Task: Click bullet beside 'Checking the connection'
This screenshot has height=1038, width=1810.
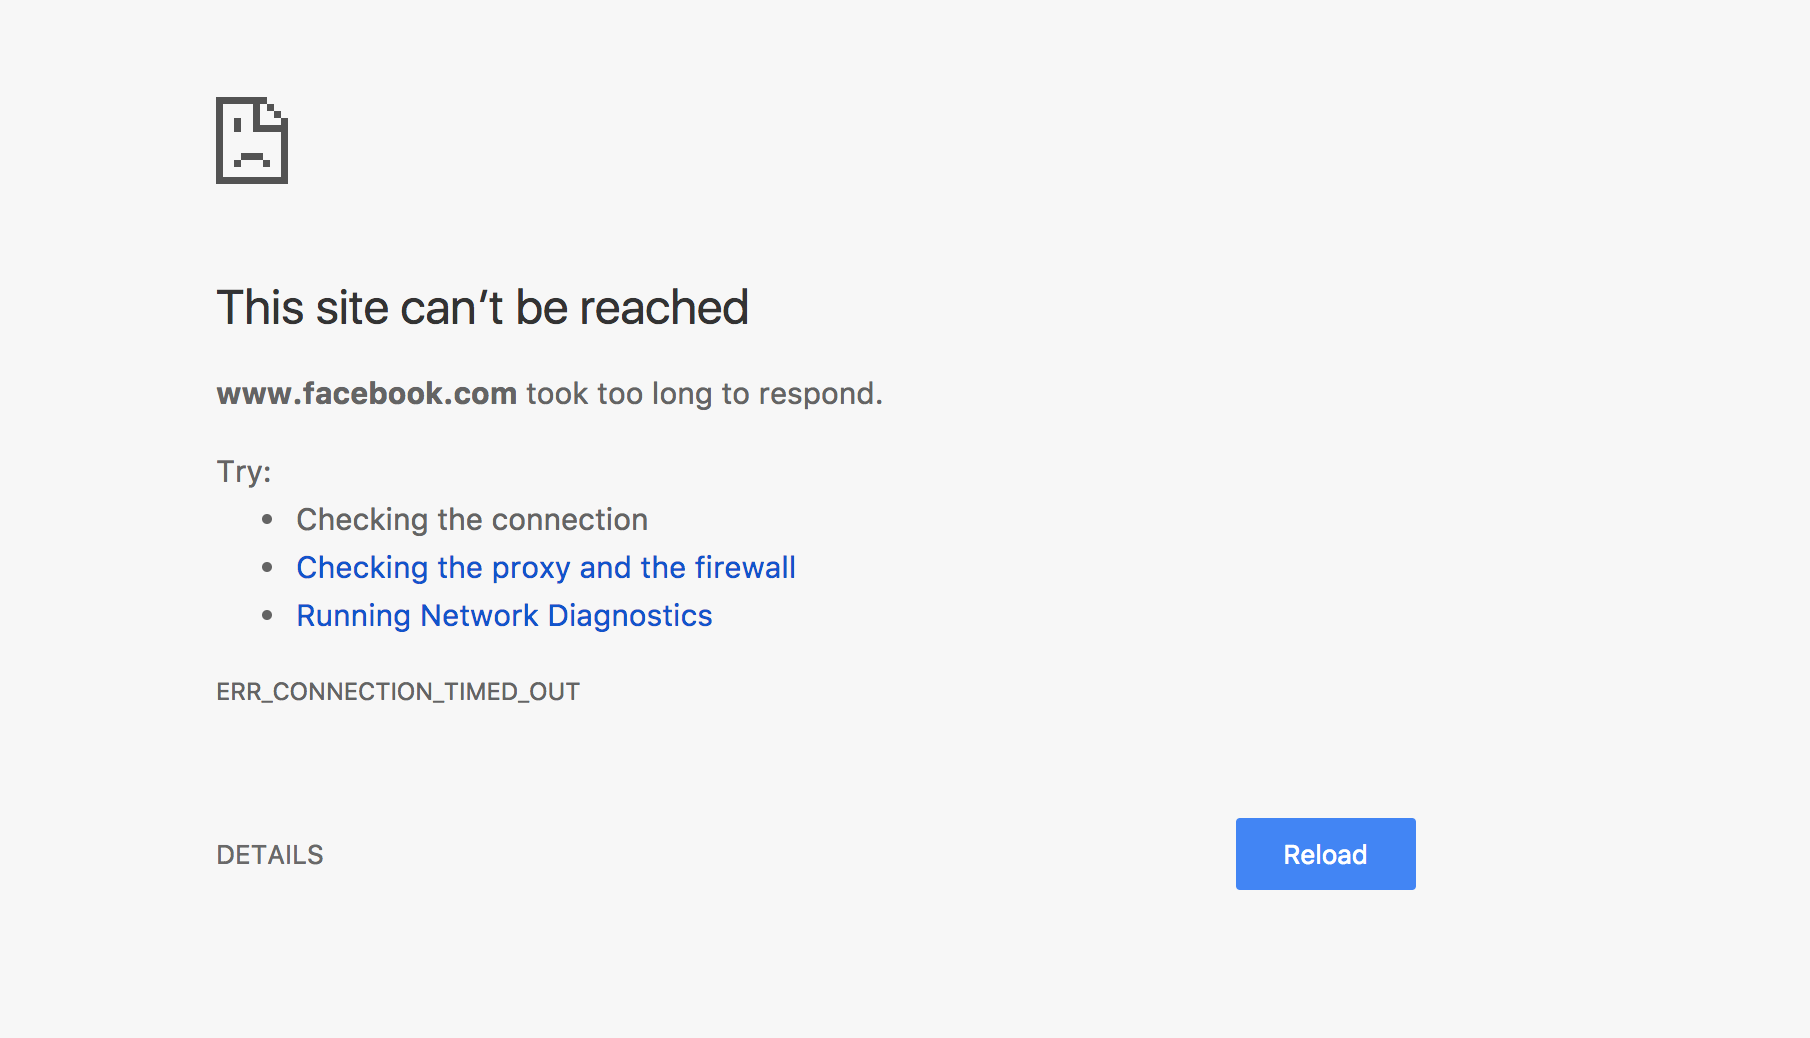Action: 267,519
